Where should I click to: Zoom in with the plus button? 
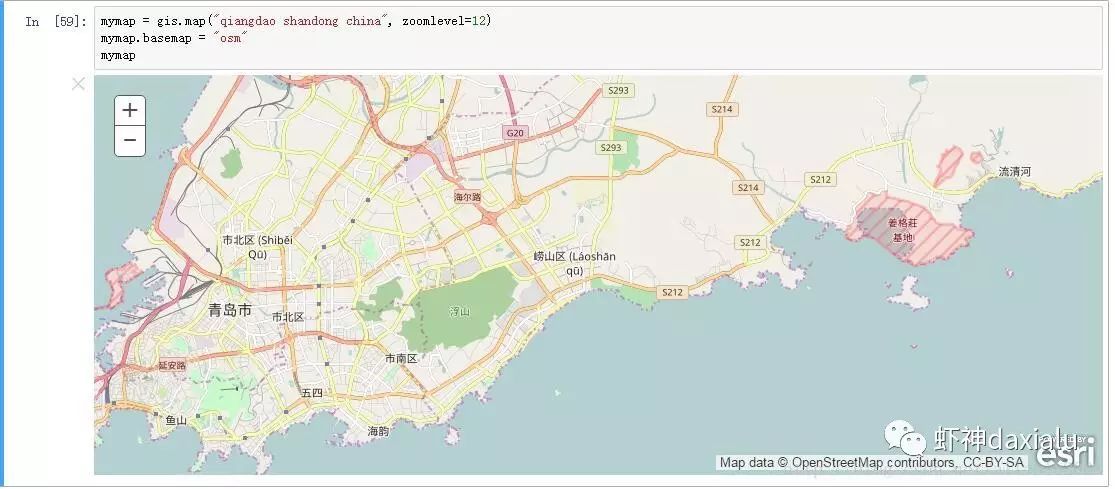(x=130, y=110)
